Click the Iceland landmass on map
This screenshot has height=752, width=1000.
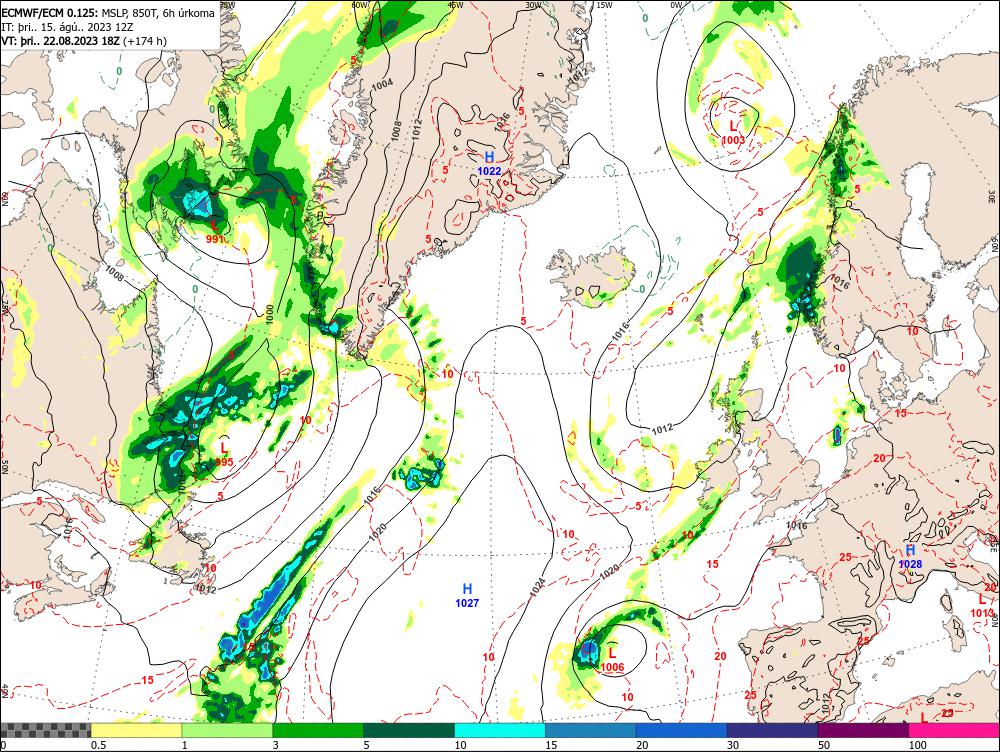(592, 276)
